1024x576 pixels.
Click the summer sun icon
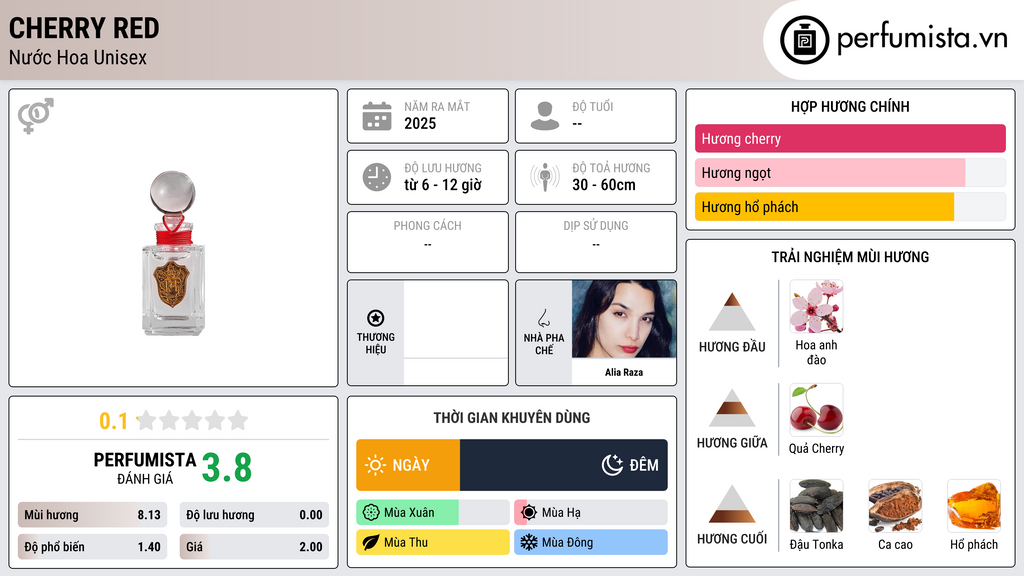point(529,513)
